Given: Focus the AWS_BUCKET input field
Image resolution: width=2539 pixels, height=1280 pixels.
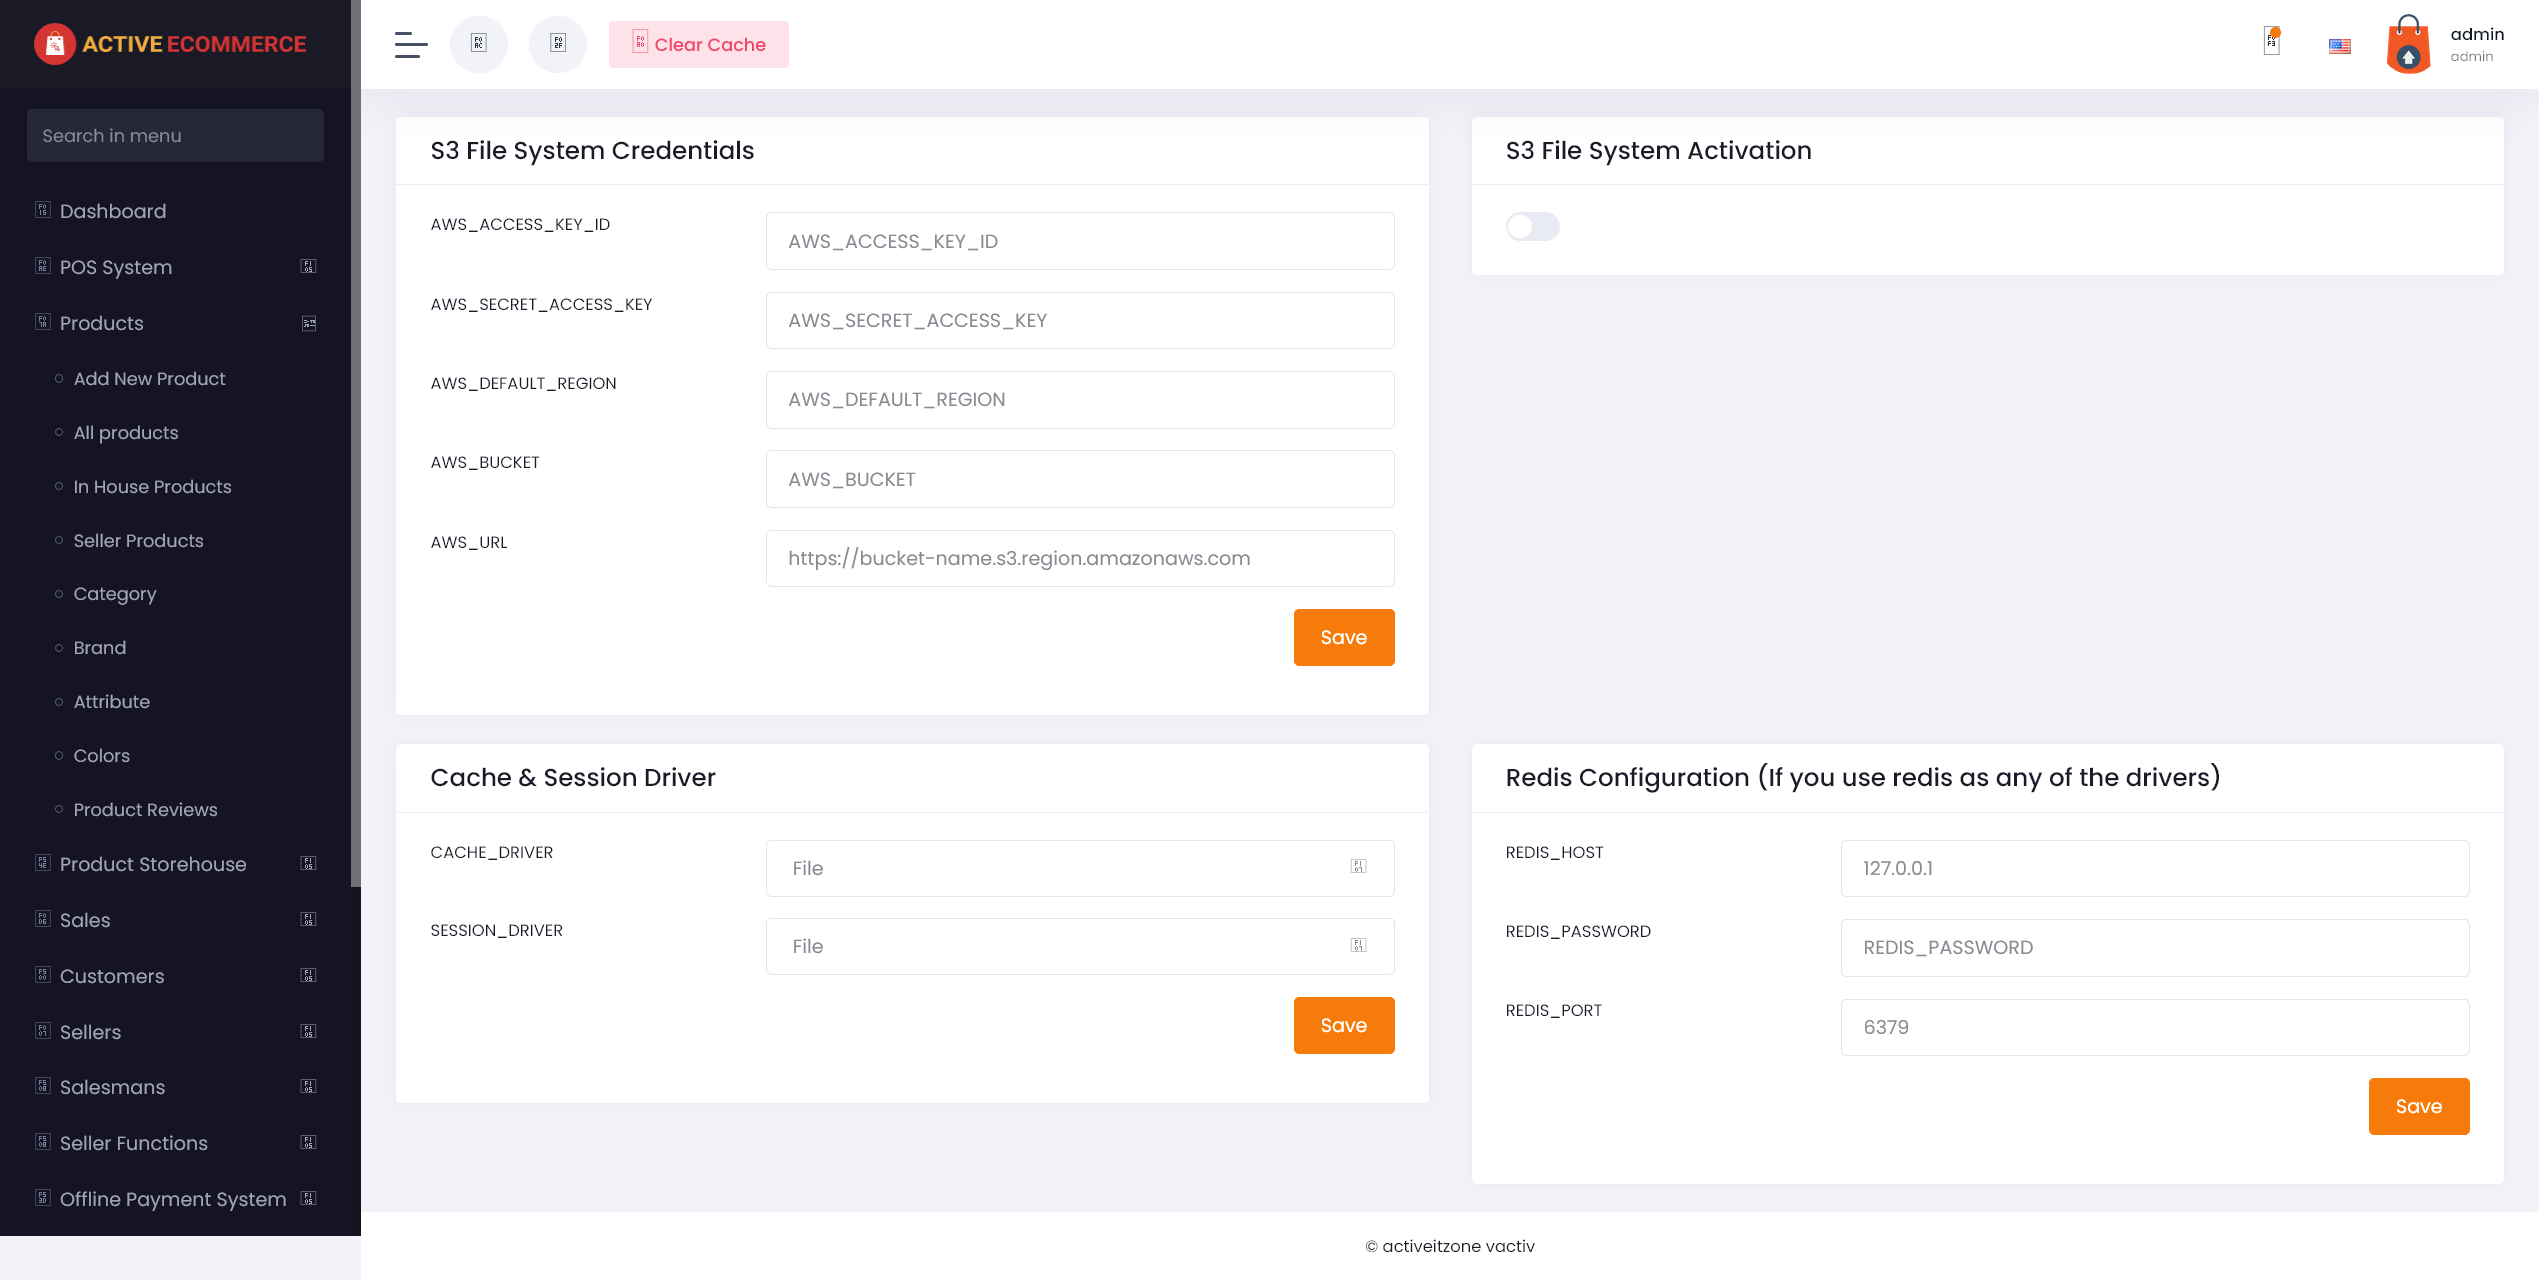Looking at the screenshot, I should [x=1079, y=479].
